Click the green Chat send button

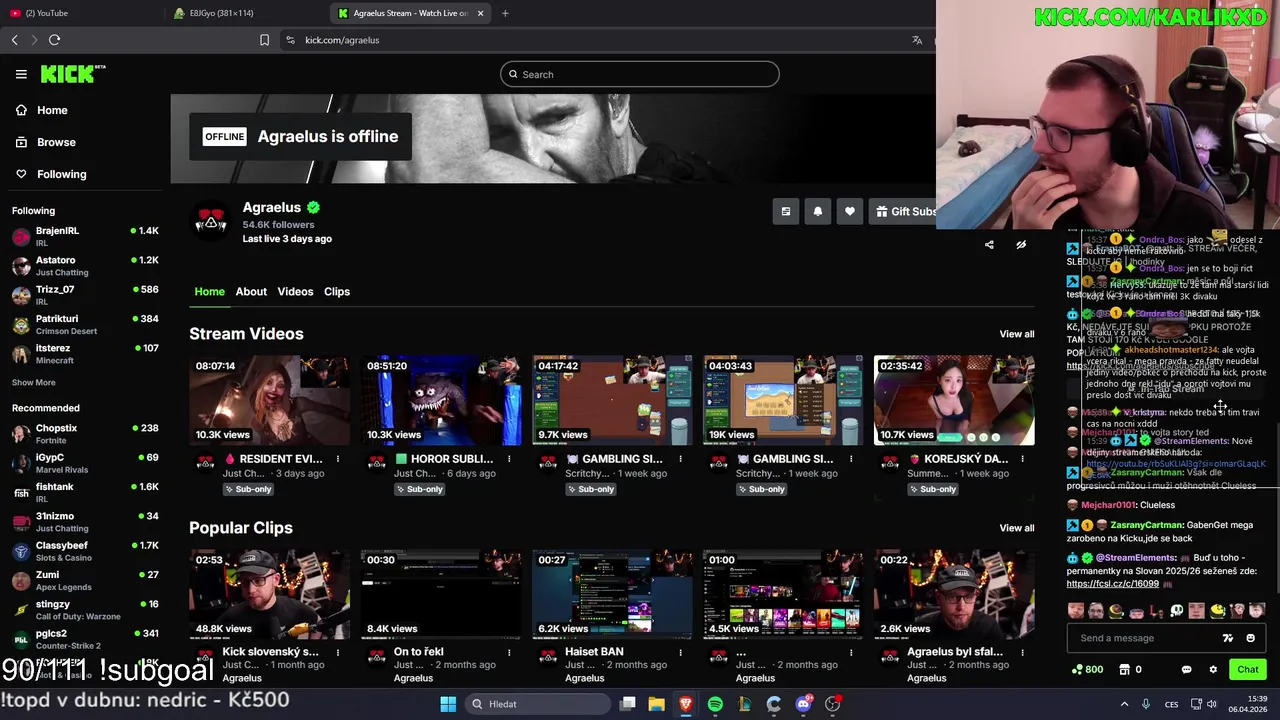coord(1248,670)
